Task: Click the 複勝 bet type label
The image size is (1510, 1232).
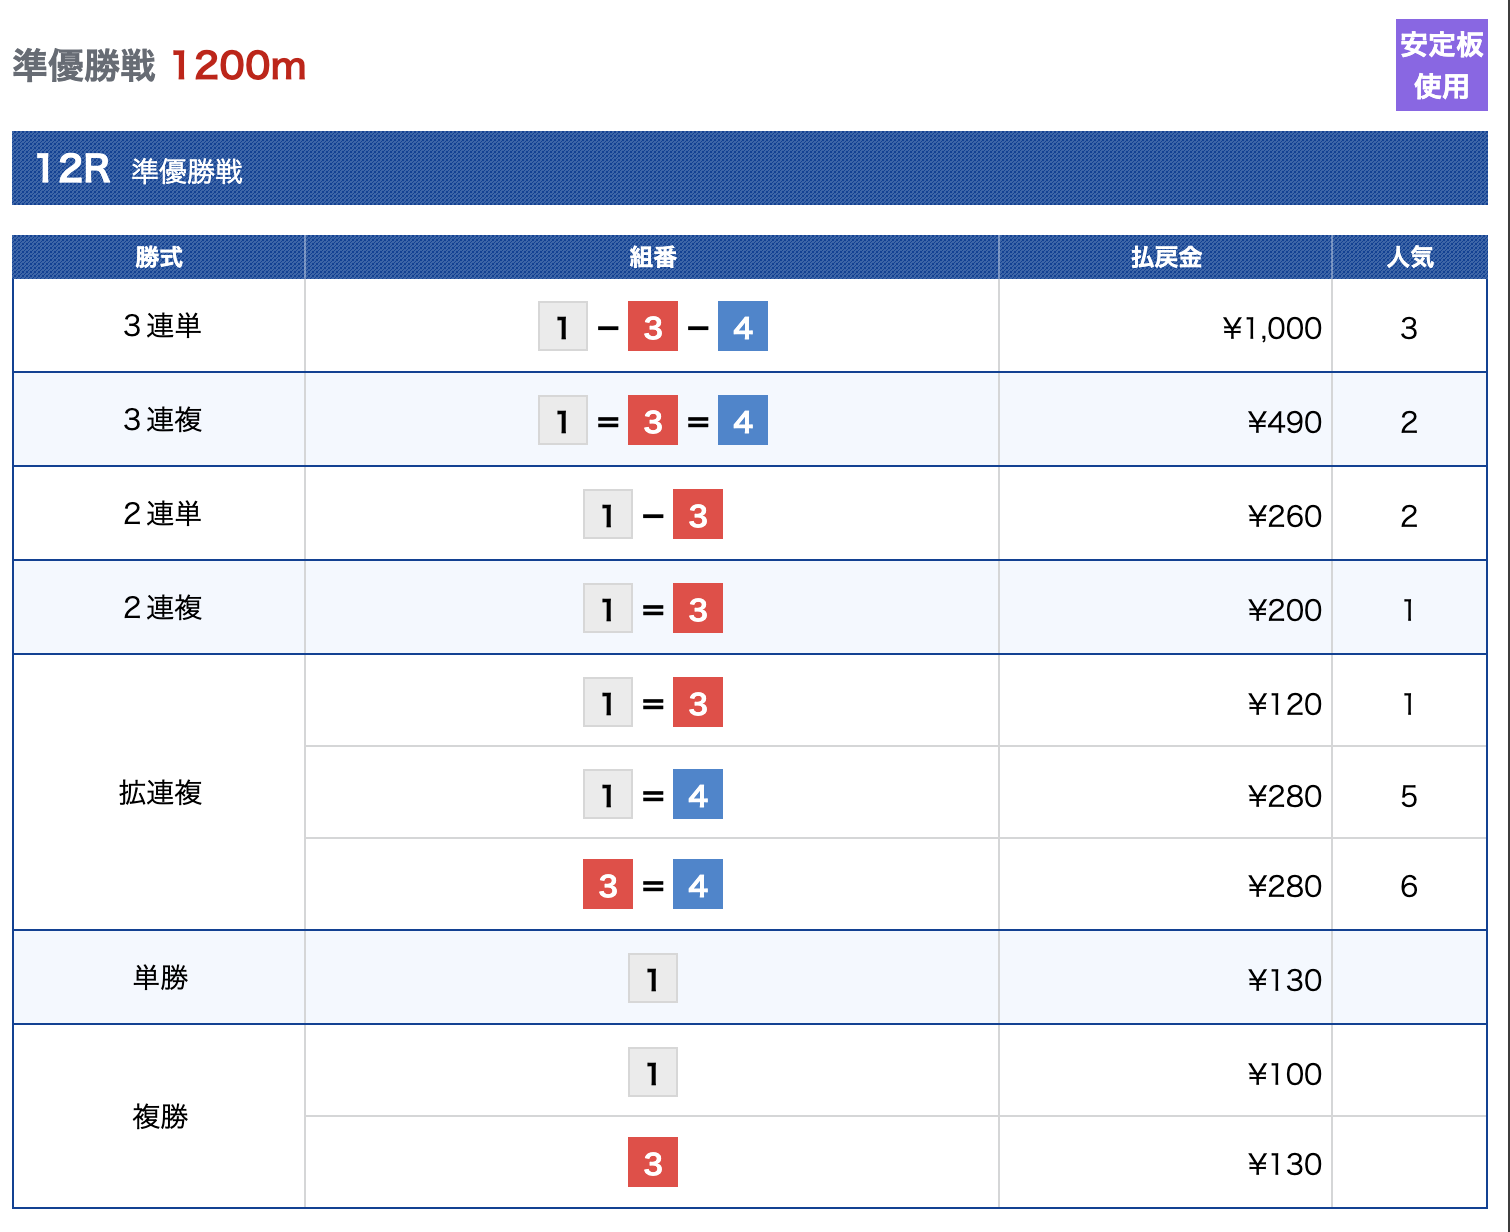Action: [x=160, y=1116]
